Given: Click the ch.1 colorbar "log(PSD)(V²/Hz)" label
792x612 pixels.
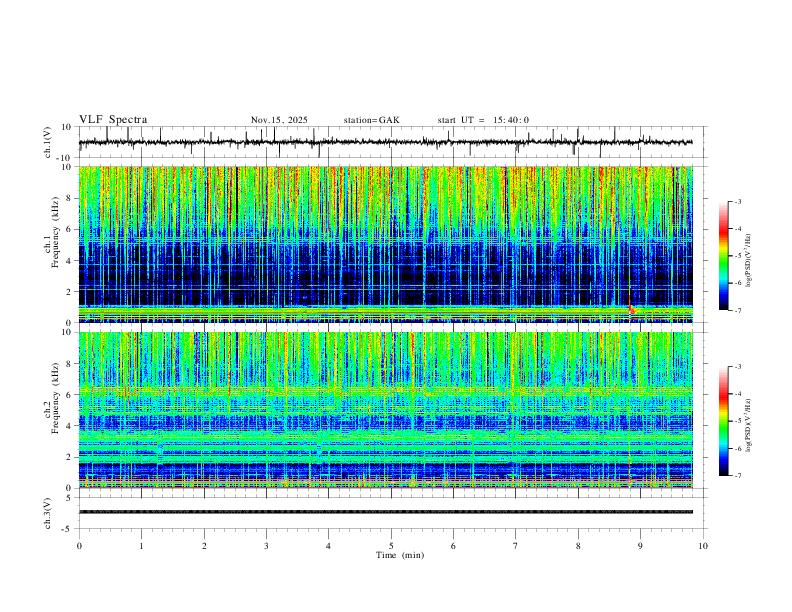Looking at the screenshot, I should [x=749, y=261].
